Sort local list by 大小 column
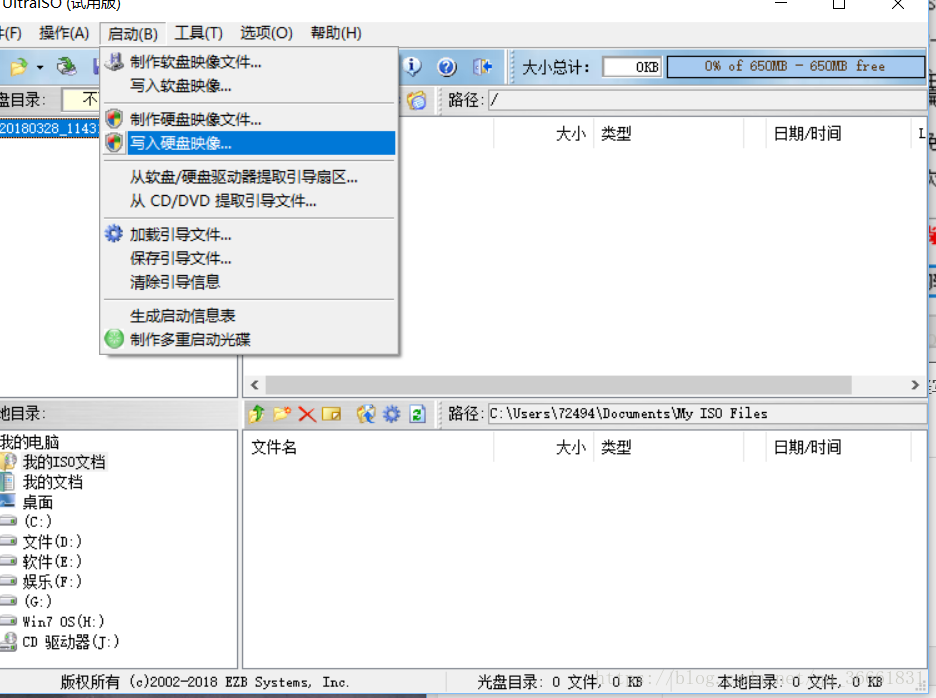The image size is (936, 698). (x=544, y=447)
